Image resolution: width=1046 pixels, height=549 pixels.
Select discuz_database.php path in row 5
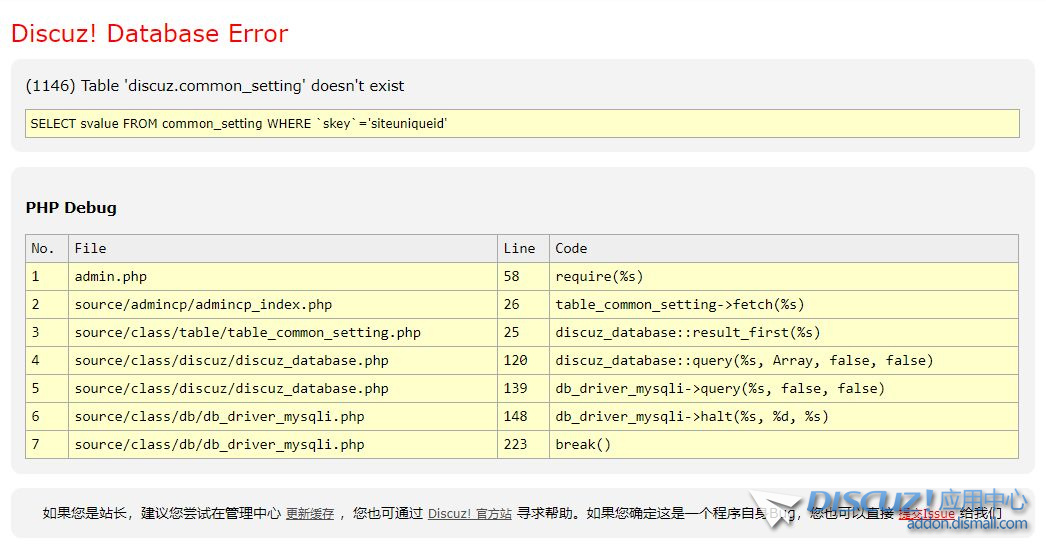click(x=231, y=388)
